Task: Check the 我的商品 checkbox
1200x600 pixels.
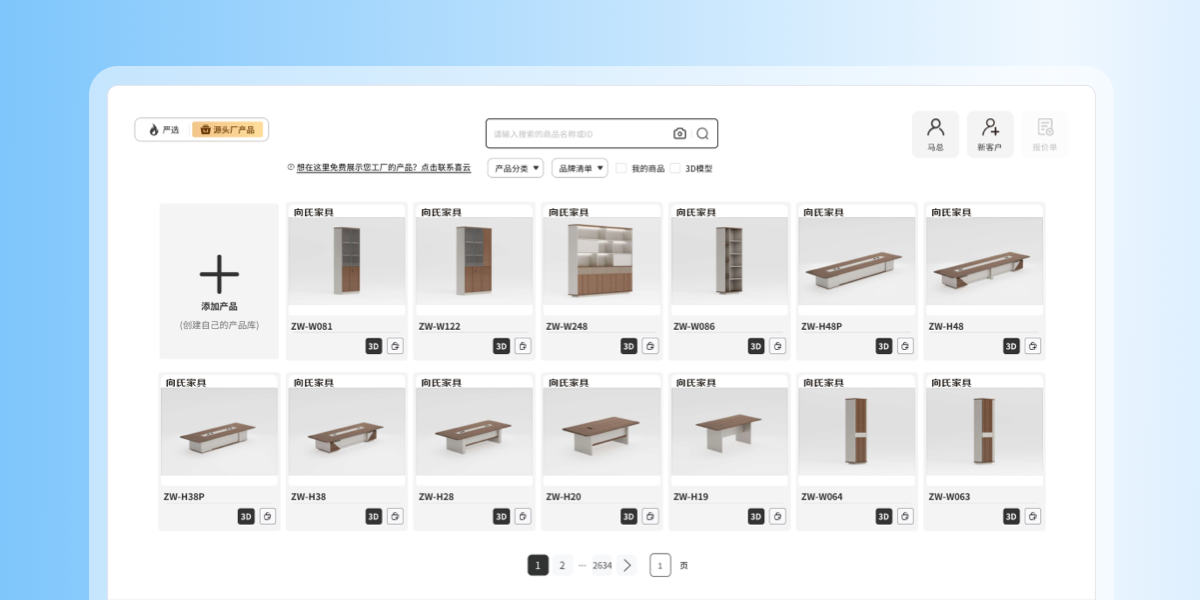Action: click(x=621, y=168)
